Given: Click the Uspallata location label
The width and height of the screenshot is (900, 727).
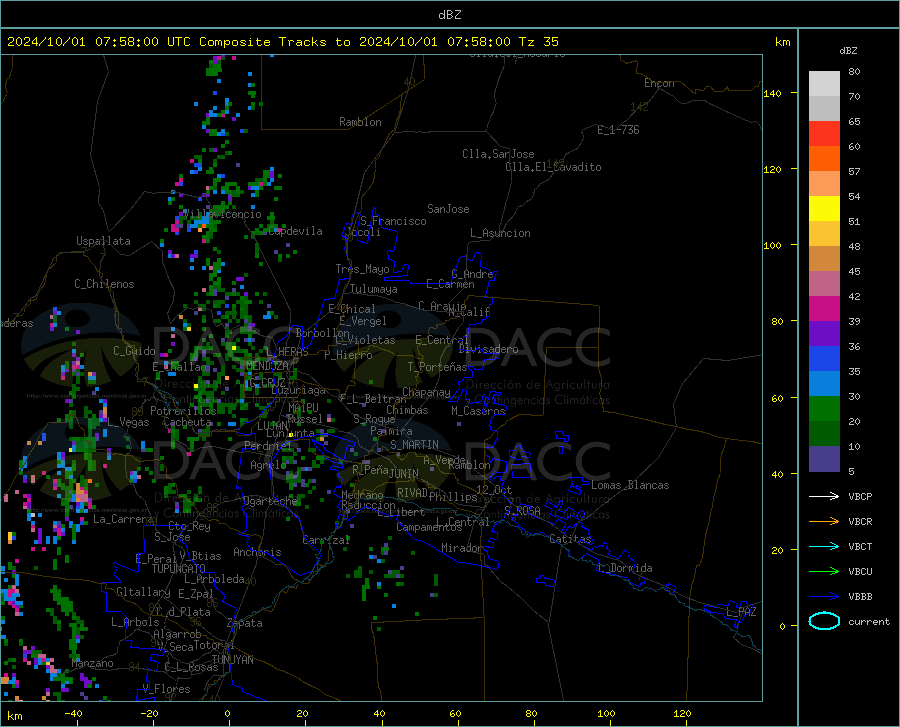Looking at the screenshot, I should 103,241.
